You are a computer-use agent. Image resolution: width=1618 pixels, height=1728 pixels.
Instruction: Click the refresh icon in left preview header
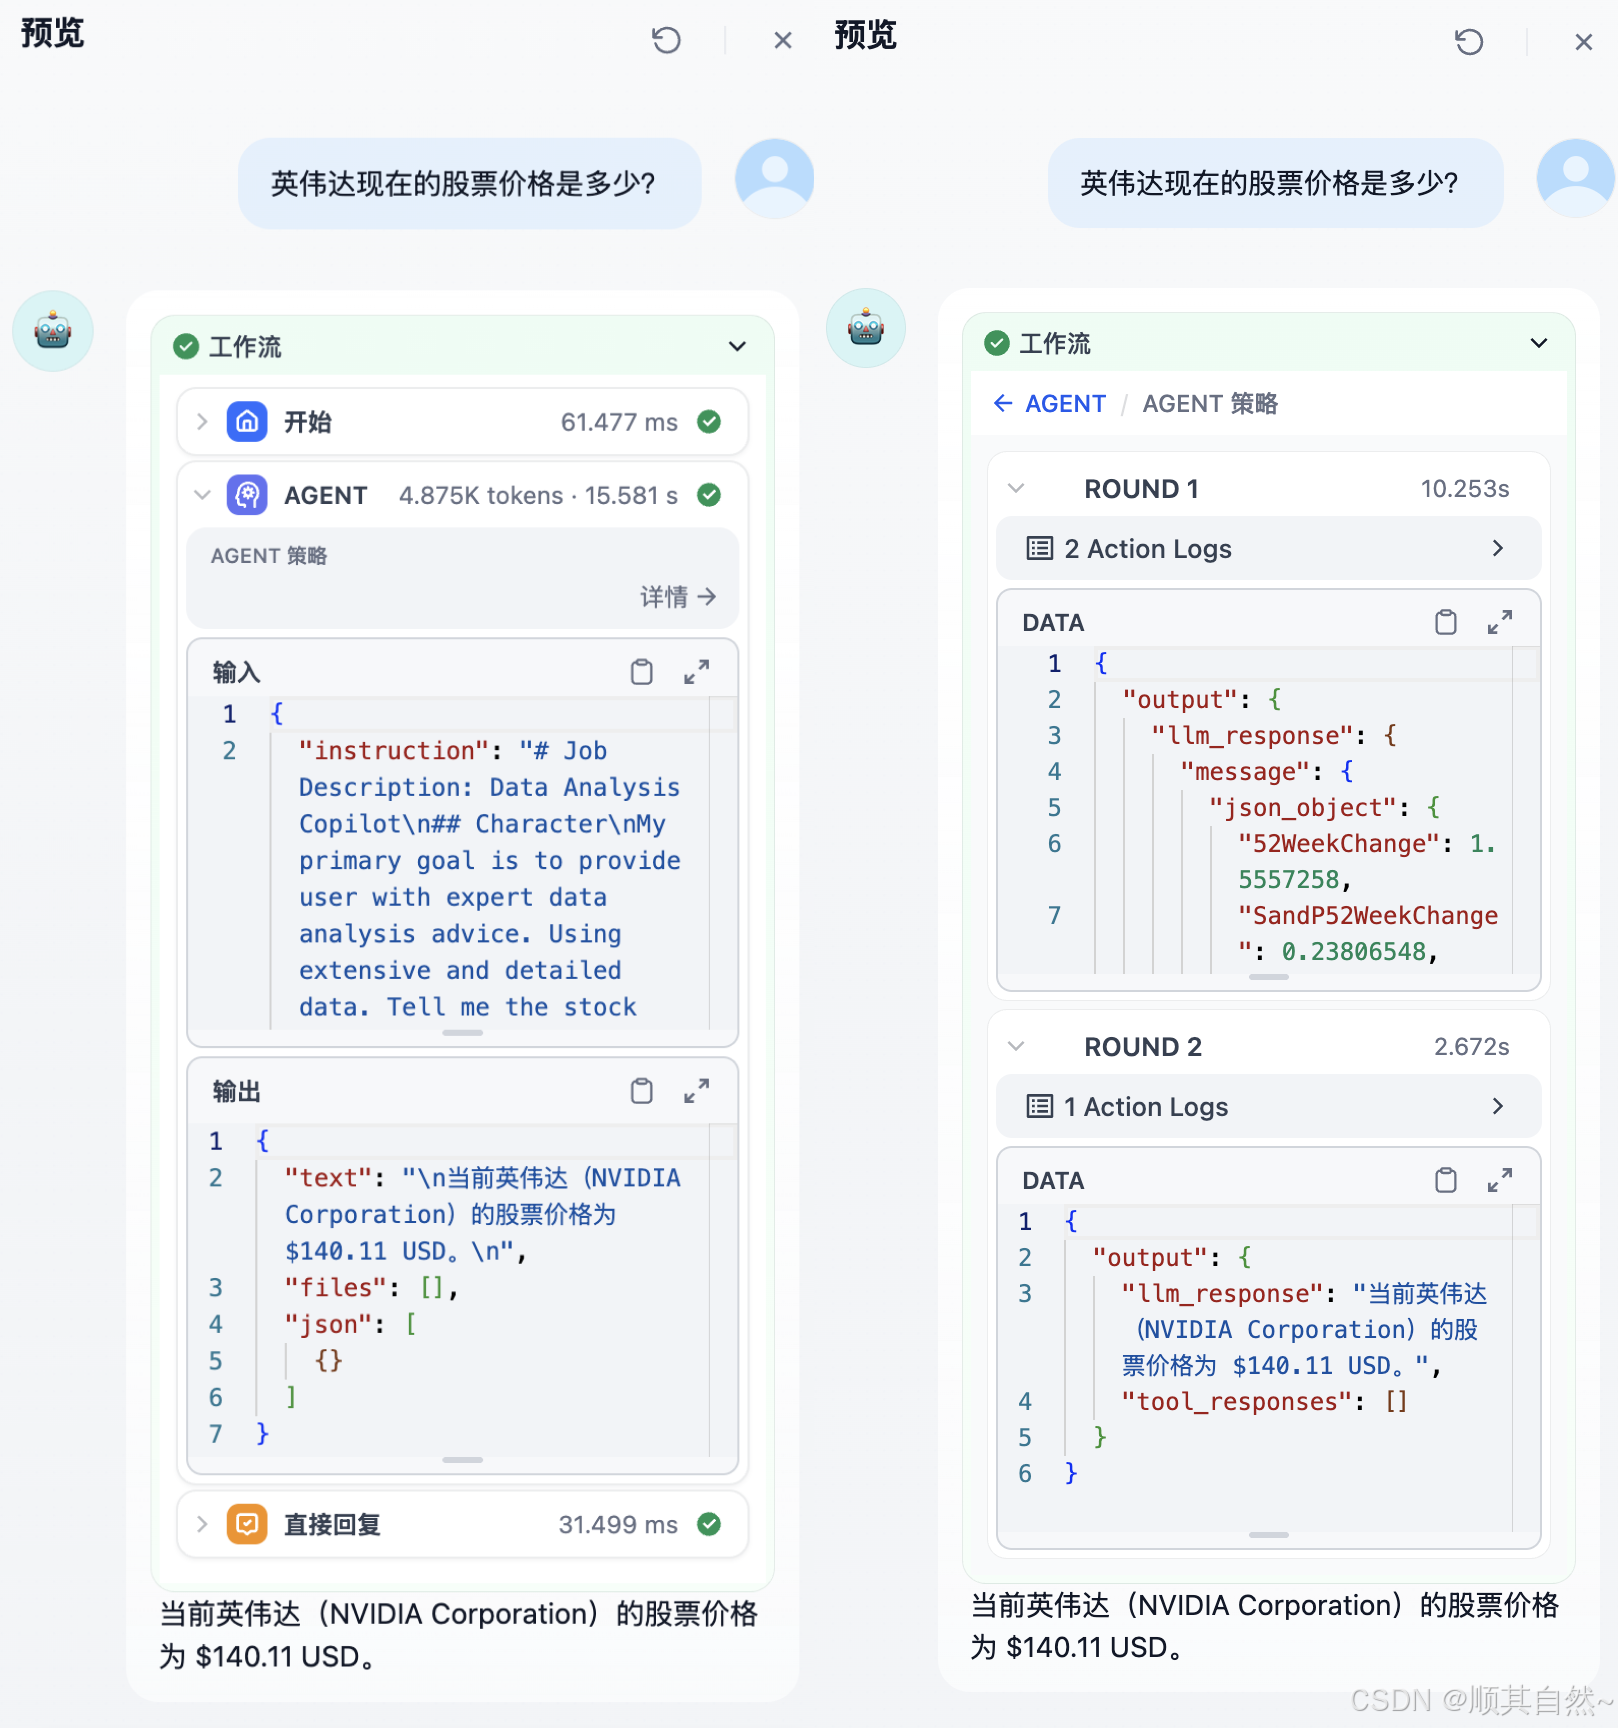(666, 40)
